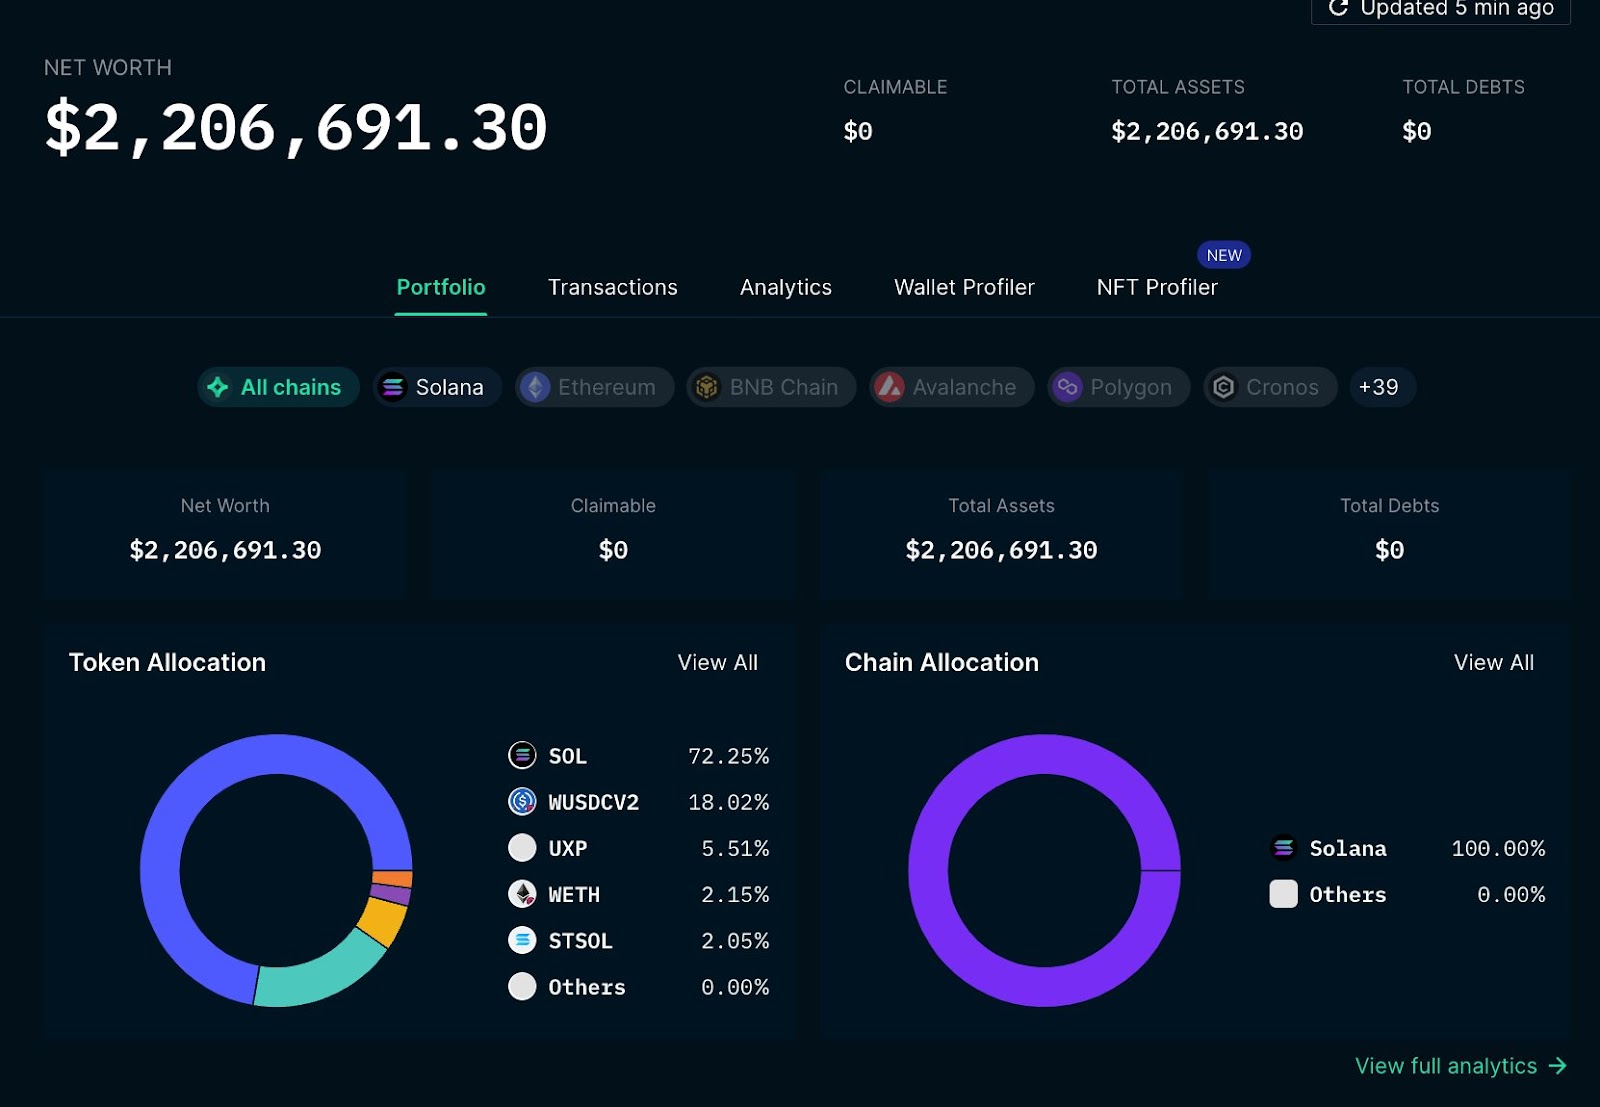Click the UXP 5.51% value
The image size is (1600, 1107).
pos(735,848)
